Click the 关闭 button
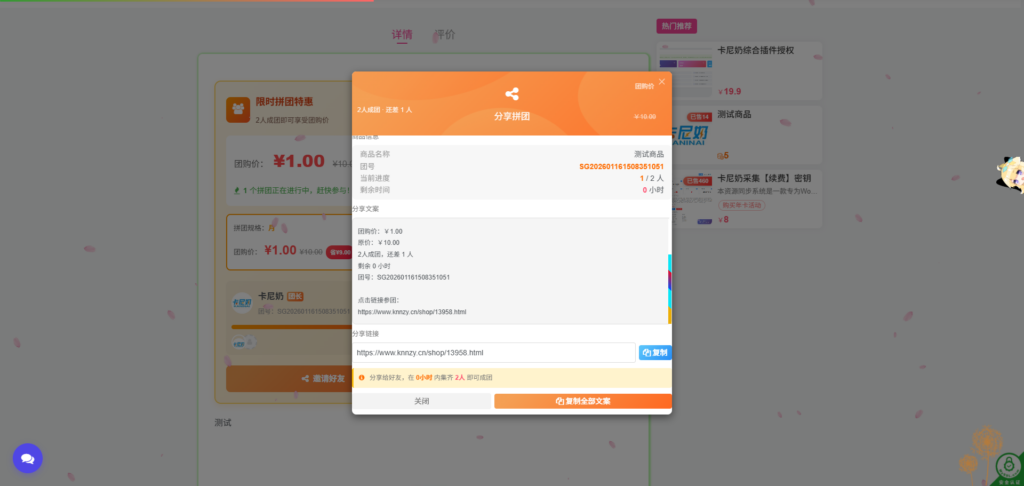Image resolution: width=1024 pixels, height=486 pixels. pos(422,401)
